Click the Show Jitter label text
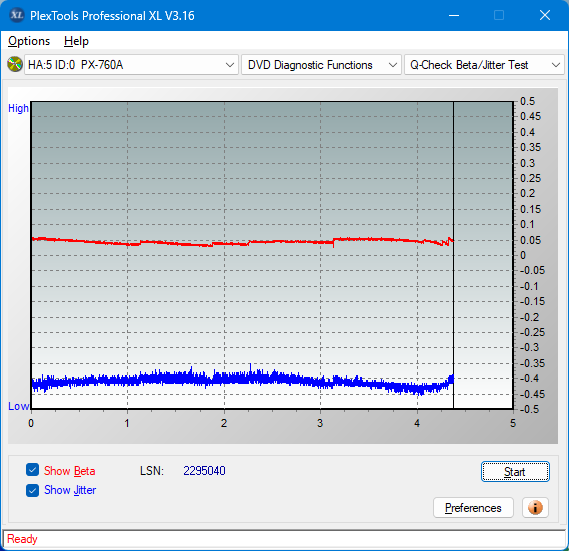This screenshot has width=569, height=551. click(x=70, y=490)
